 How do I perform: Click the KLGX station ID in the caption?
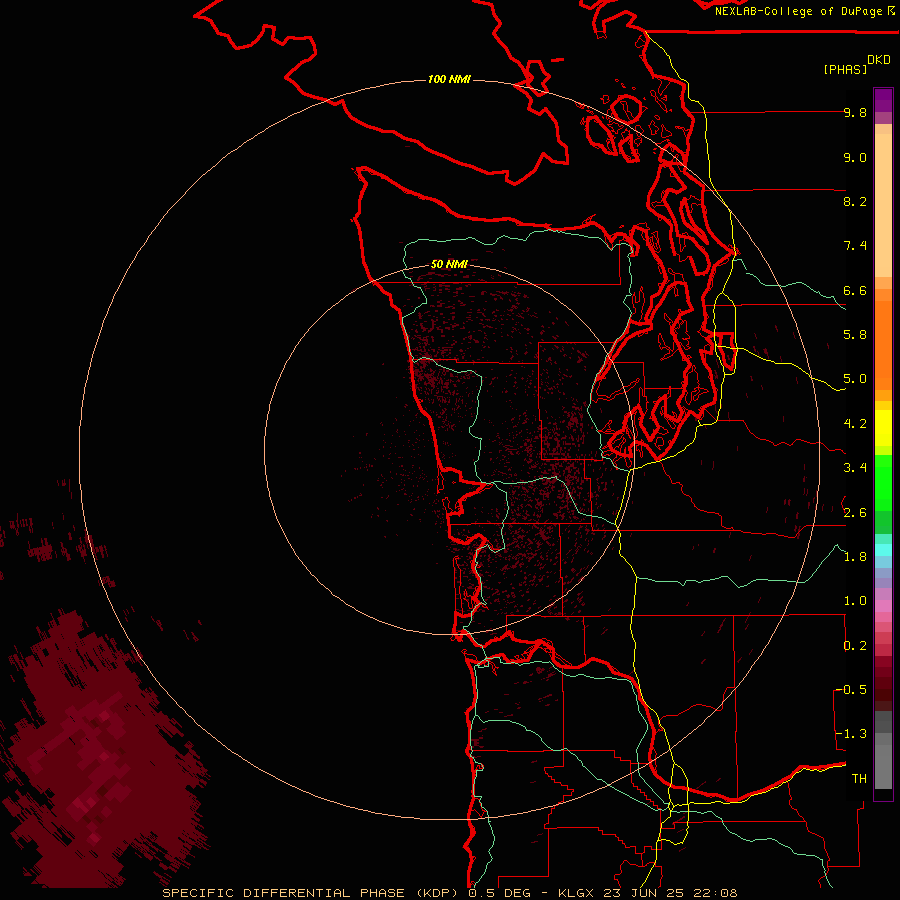[x=577, y=893]
